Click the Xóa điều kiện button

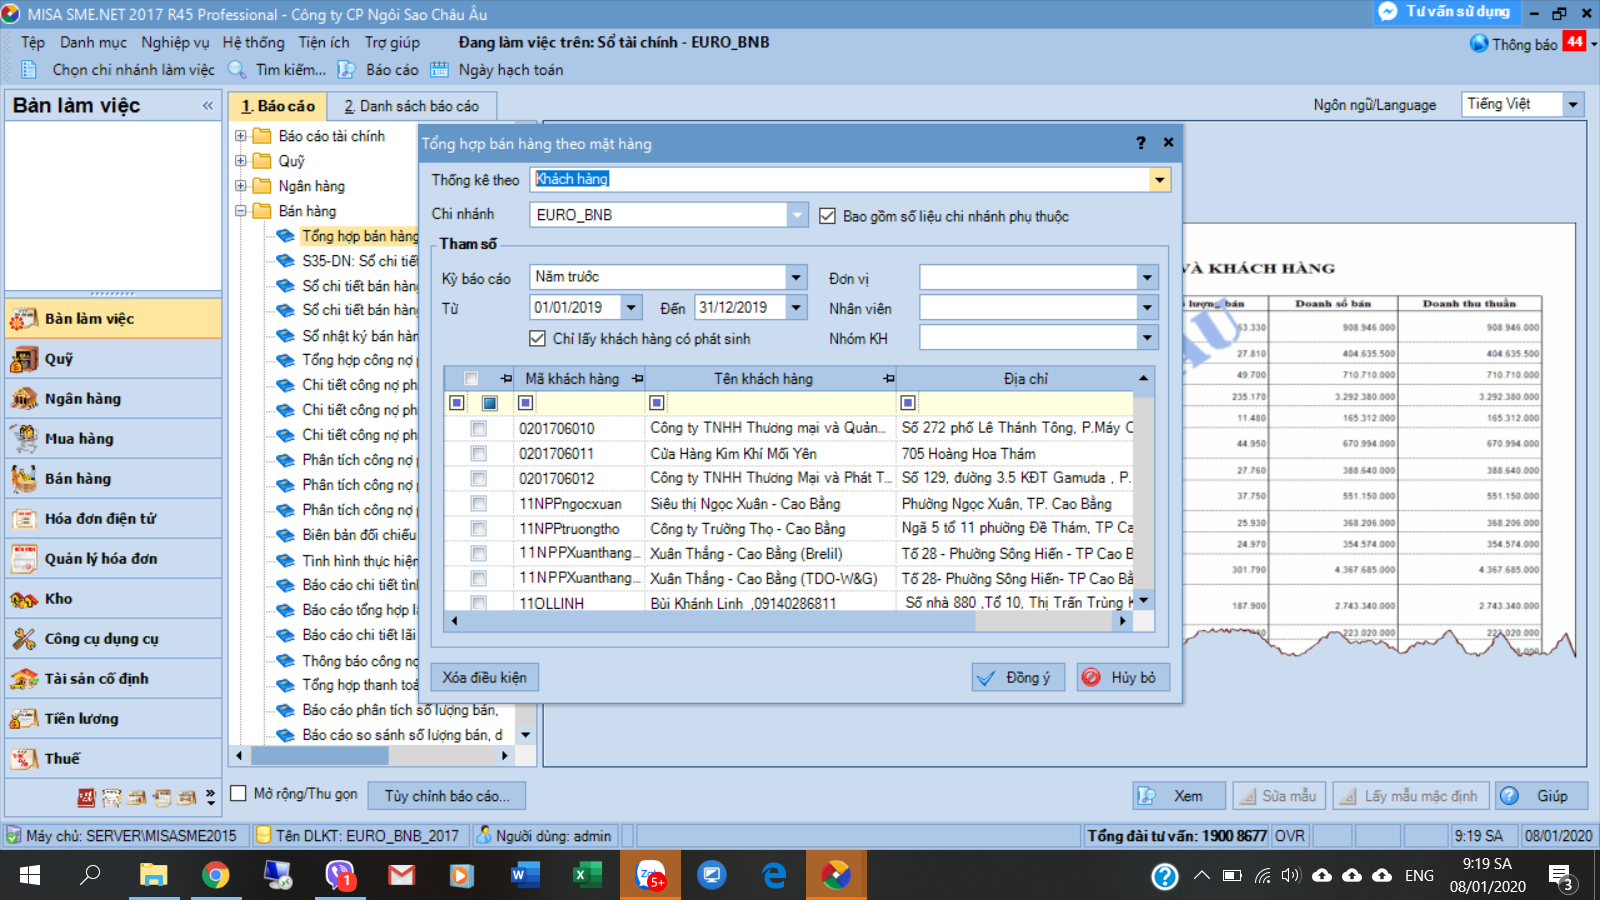pyautogui.click(x=485, y=678)
